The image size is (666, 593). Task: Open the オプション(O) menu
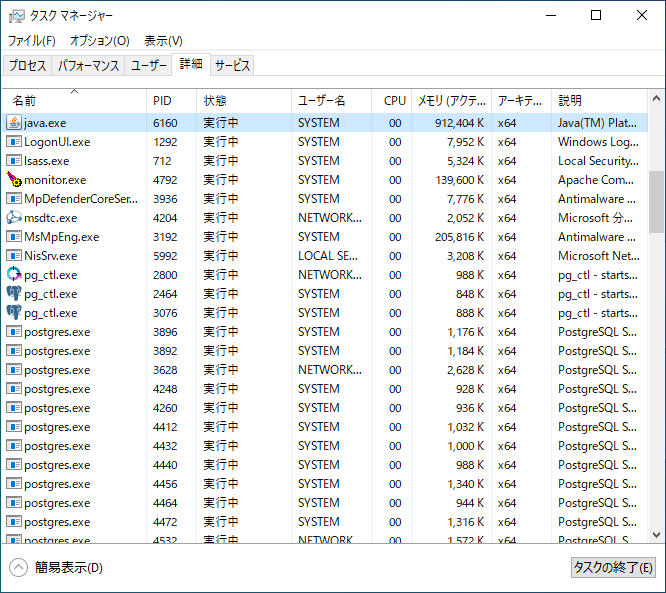[x=99, y=41]
